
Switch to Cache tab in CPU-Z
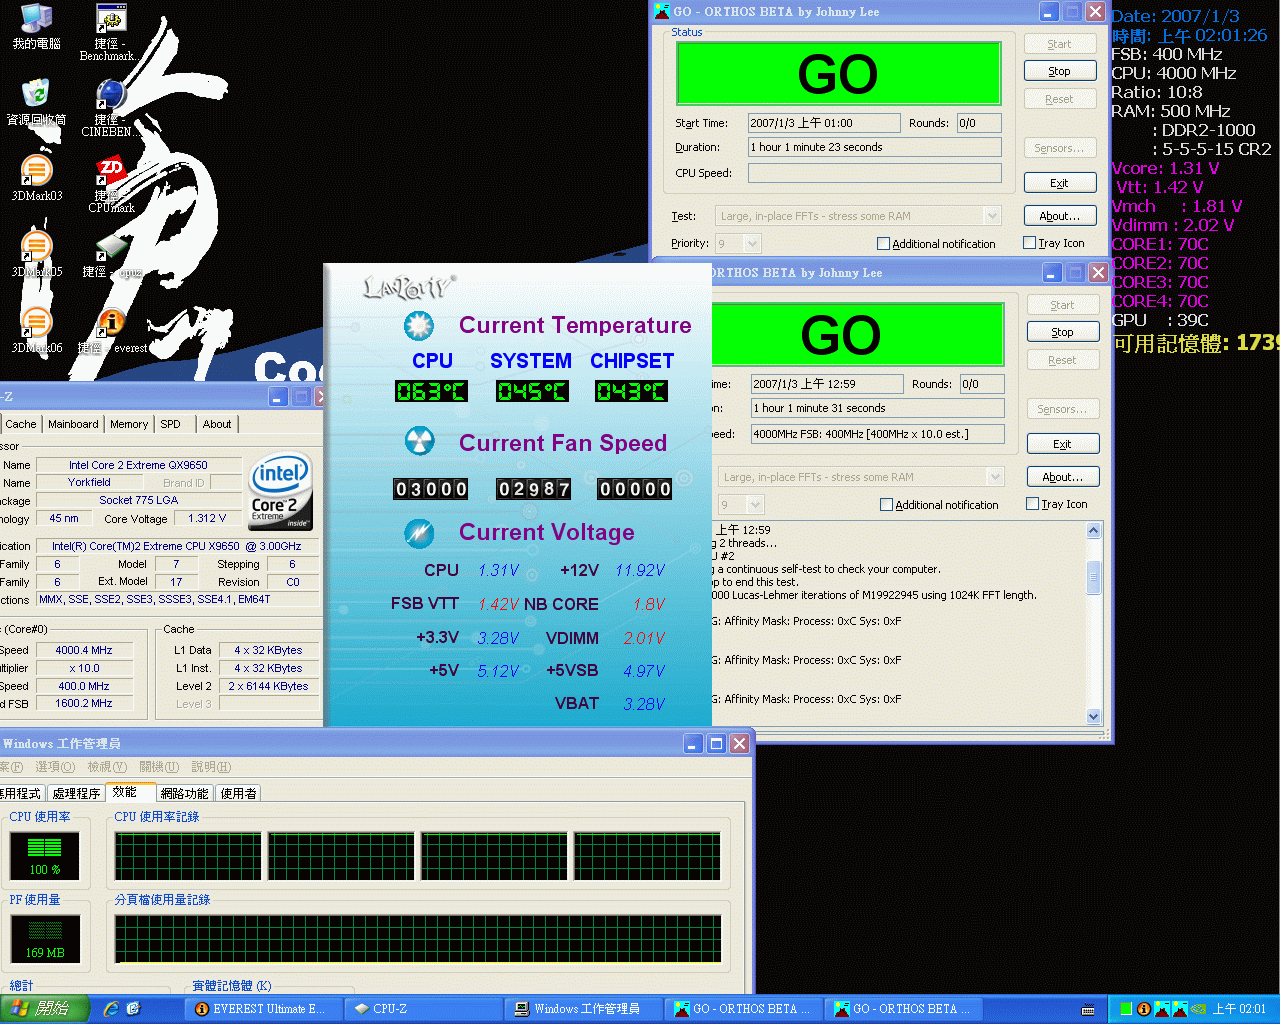(20, 424)
